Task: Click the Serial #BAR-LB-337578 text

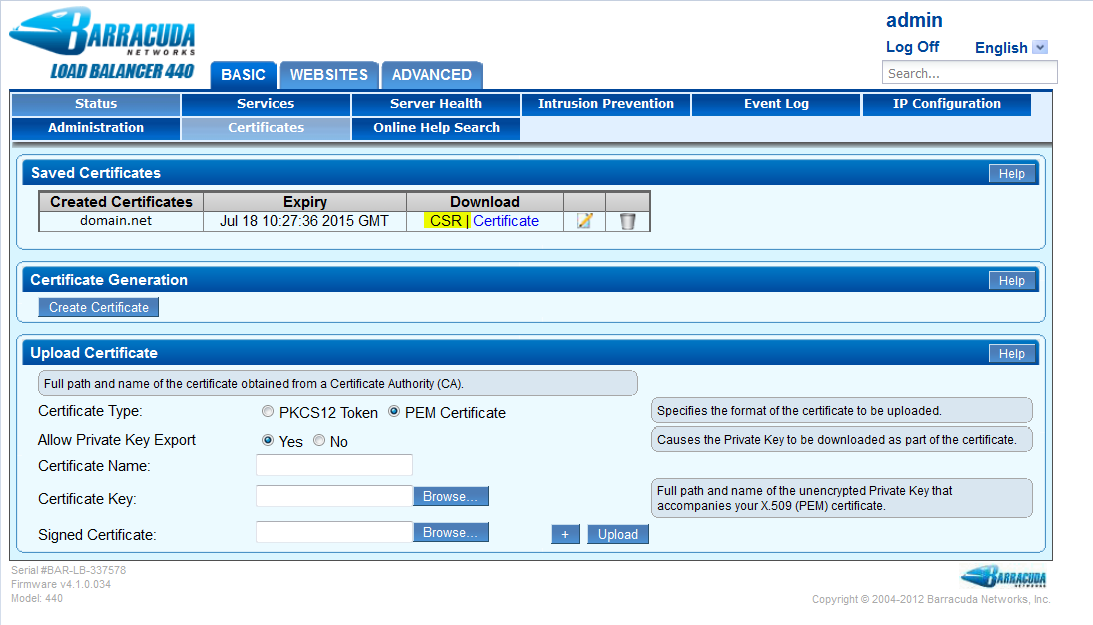Action: click(x=68, y=570)
